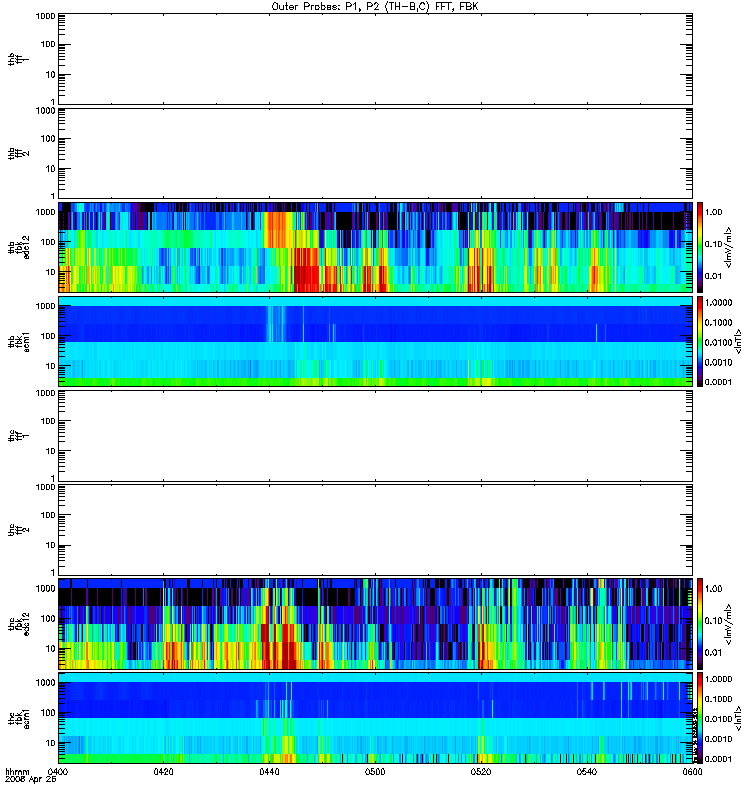
Task: Click the 0.0010 value on thc scm1 color bar
Action: (718, 739)
